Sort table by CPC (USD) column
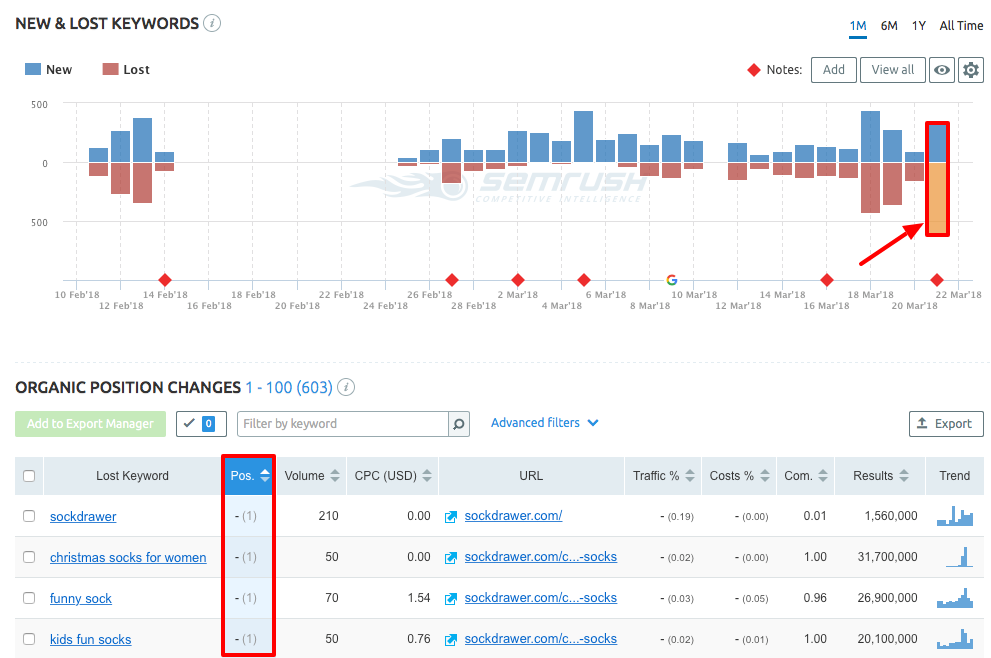The height and width of the screenshot is (658, 991). coord(392,476)
